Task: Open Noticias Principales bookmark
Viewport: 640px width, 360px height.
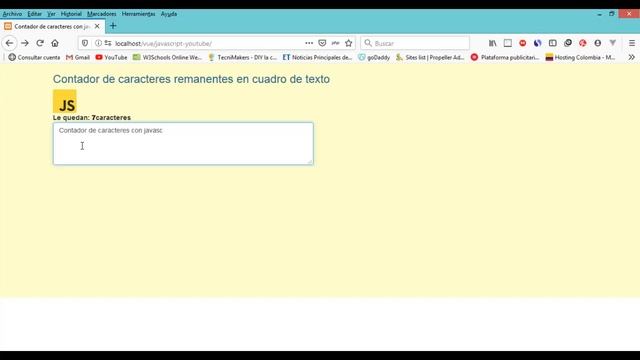Action: click(x=317, y=57)
